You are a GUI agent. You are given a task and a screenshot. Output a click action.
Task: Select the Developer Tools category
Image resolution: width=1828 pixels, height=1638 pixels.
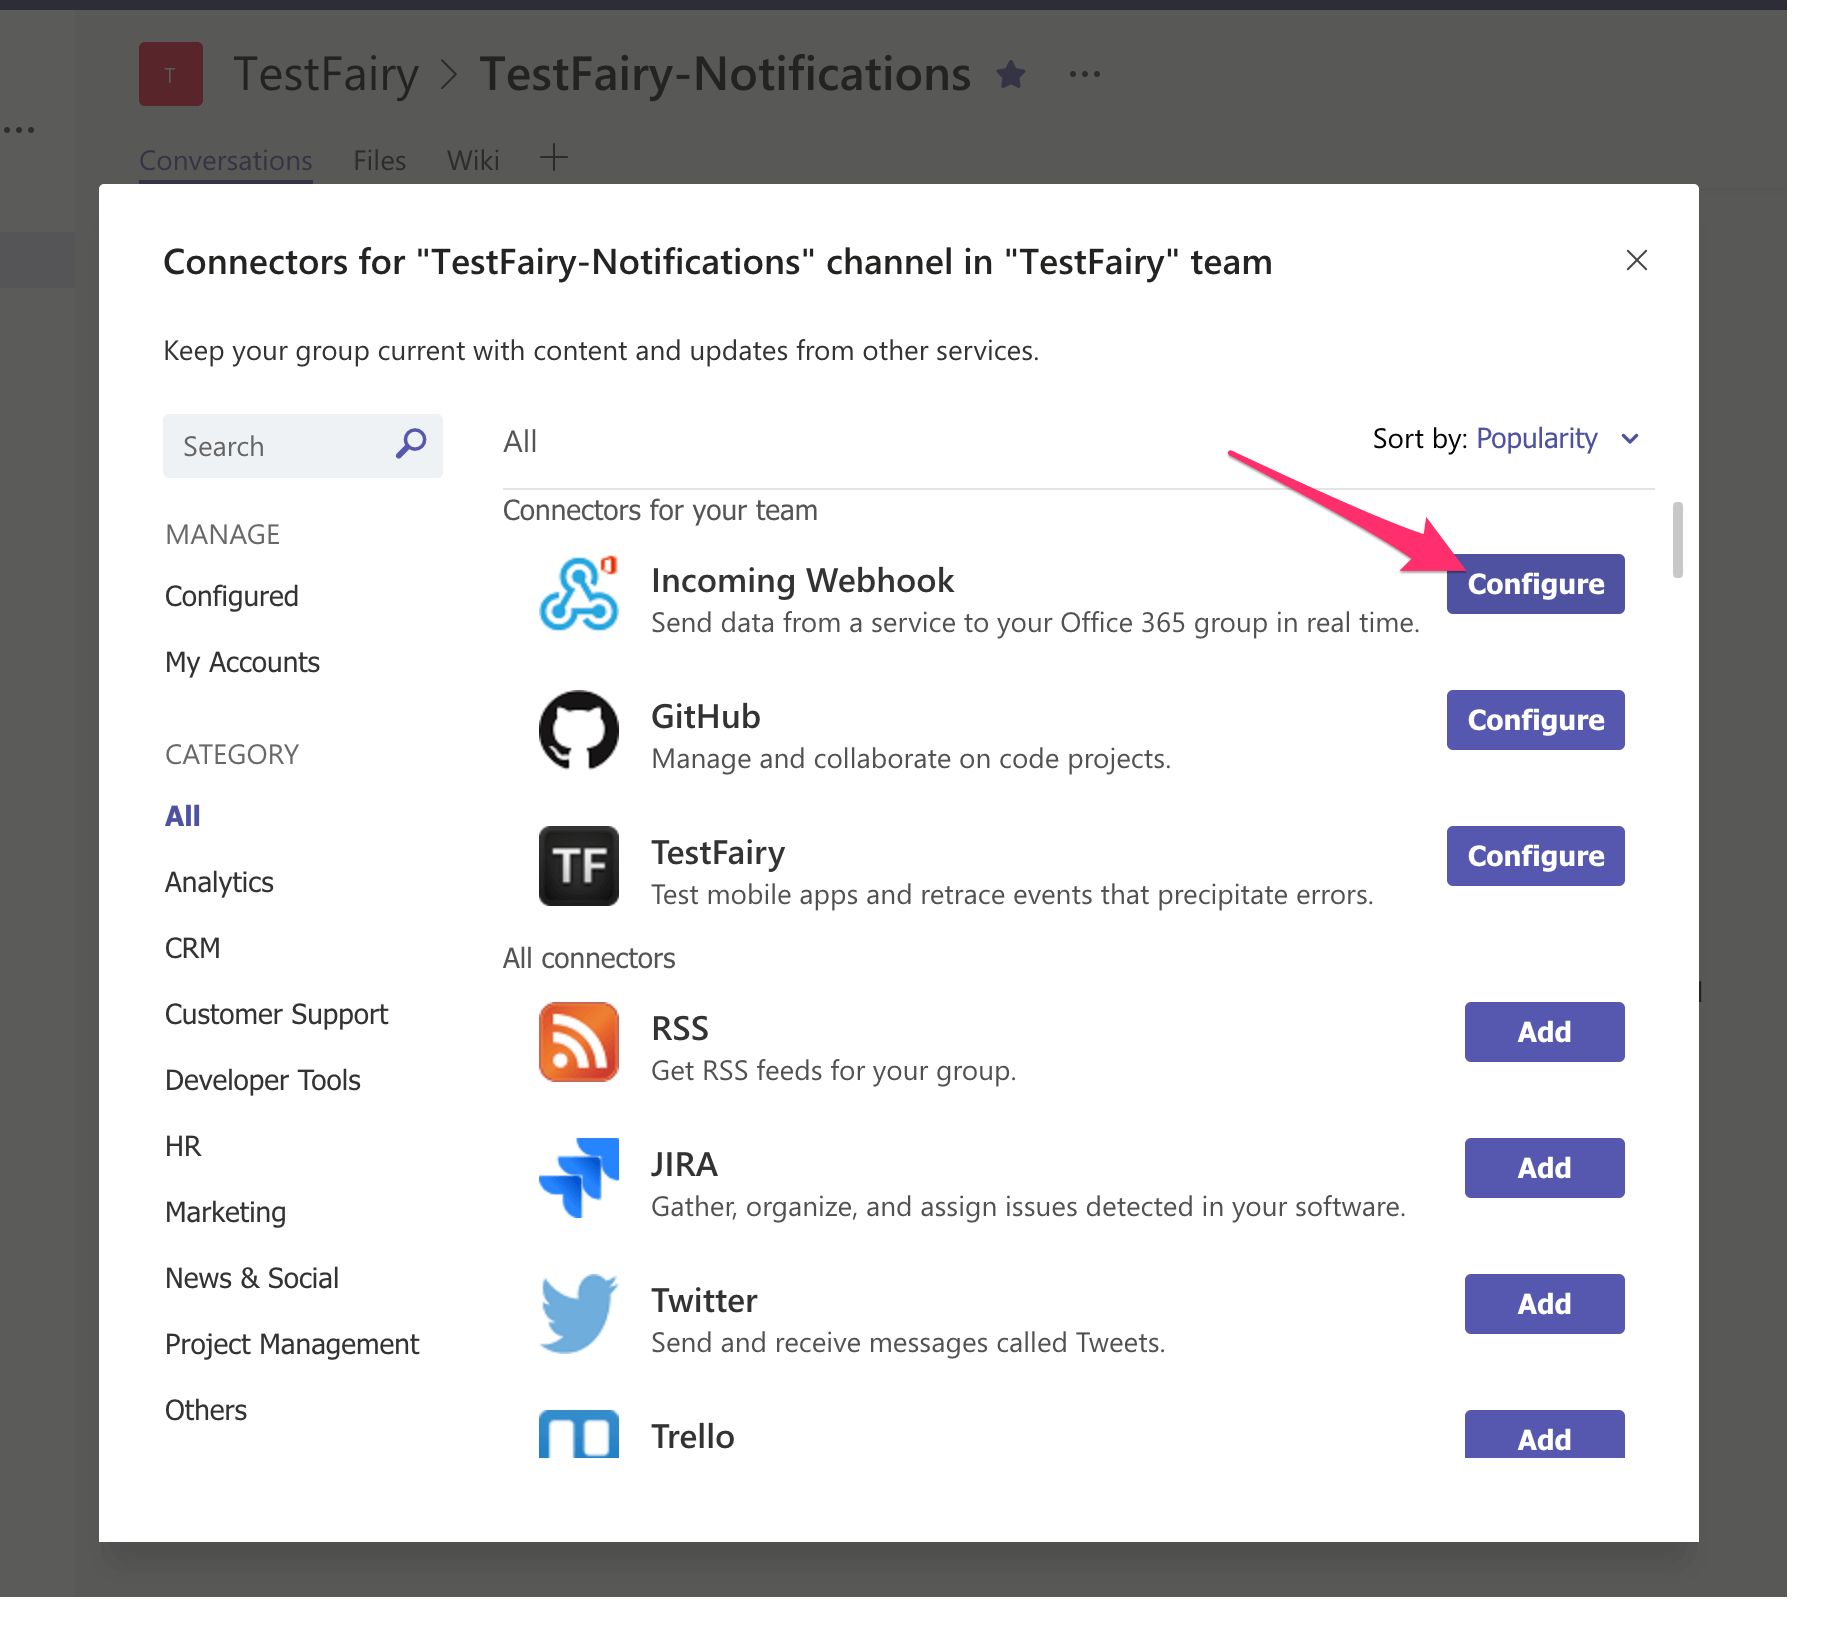262,1079
